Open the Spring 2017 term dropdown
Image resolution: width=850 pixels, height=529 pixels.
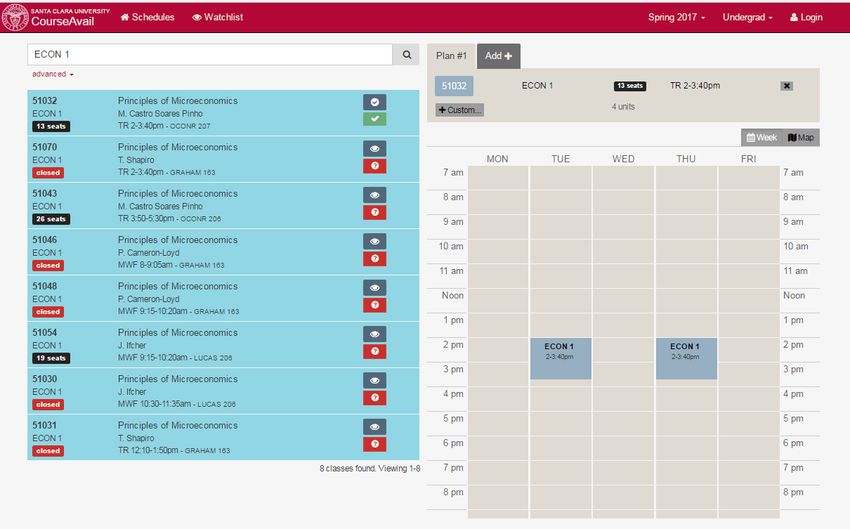[677, 17]
